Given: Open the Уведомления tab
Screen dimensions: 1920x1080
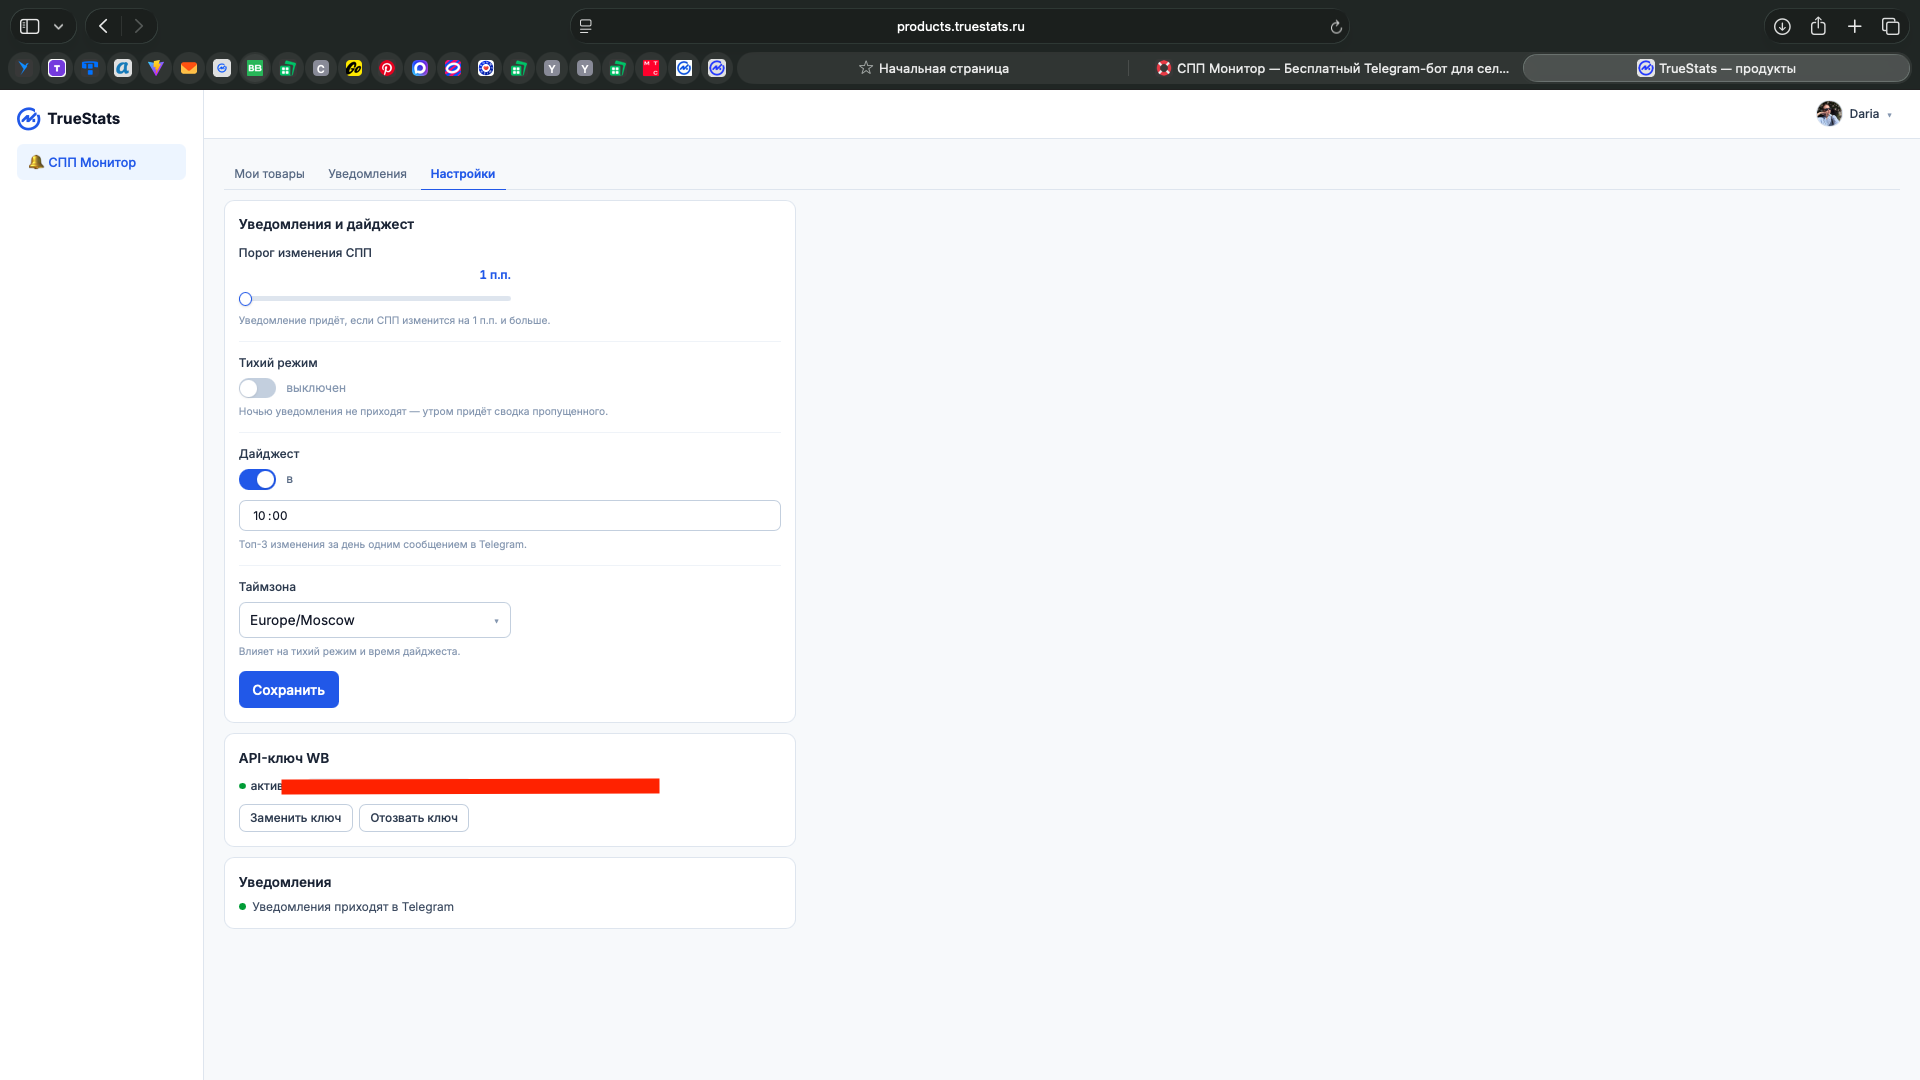Looking at the screenshot, I should [367, 174].
